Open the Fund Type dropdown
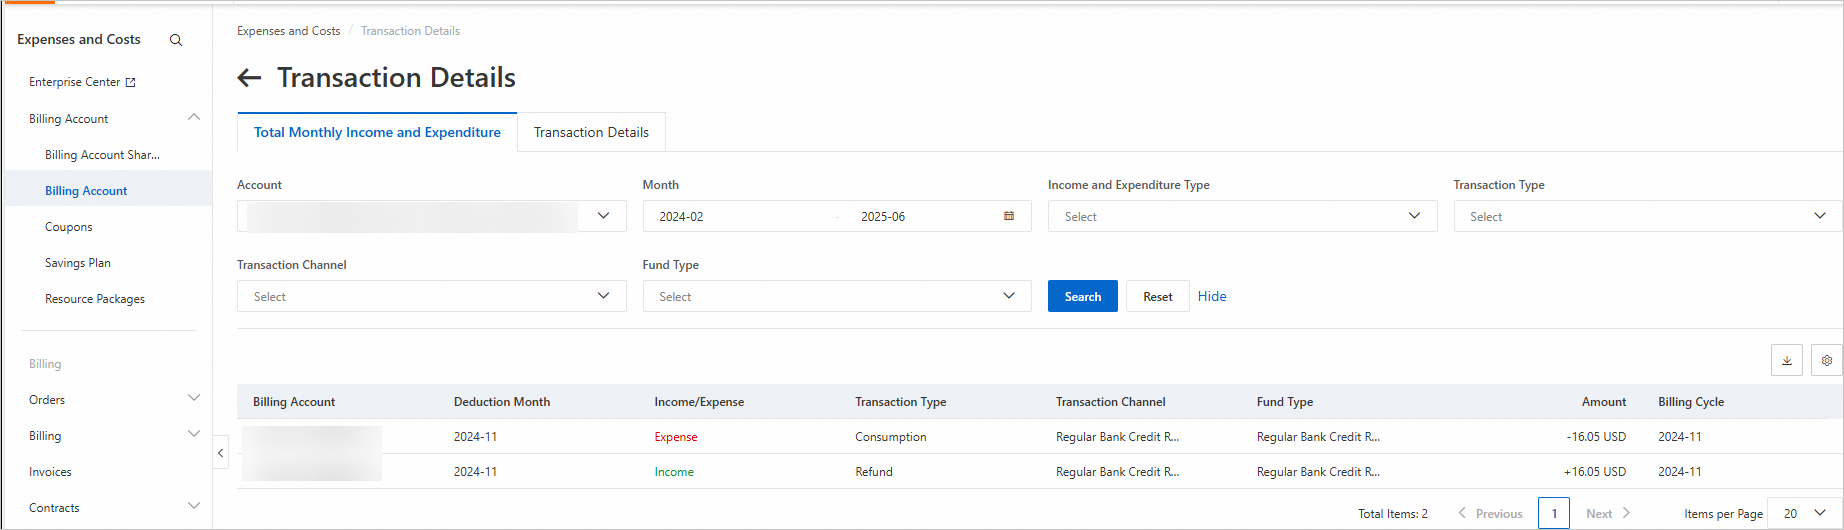 point(836,296)
